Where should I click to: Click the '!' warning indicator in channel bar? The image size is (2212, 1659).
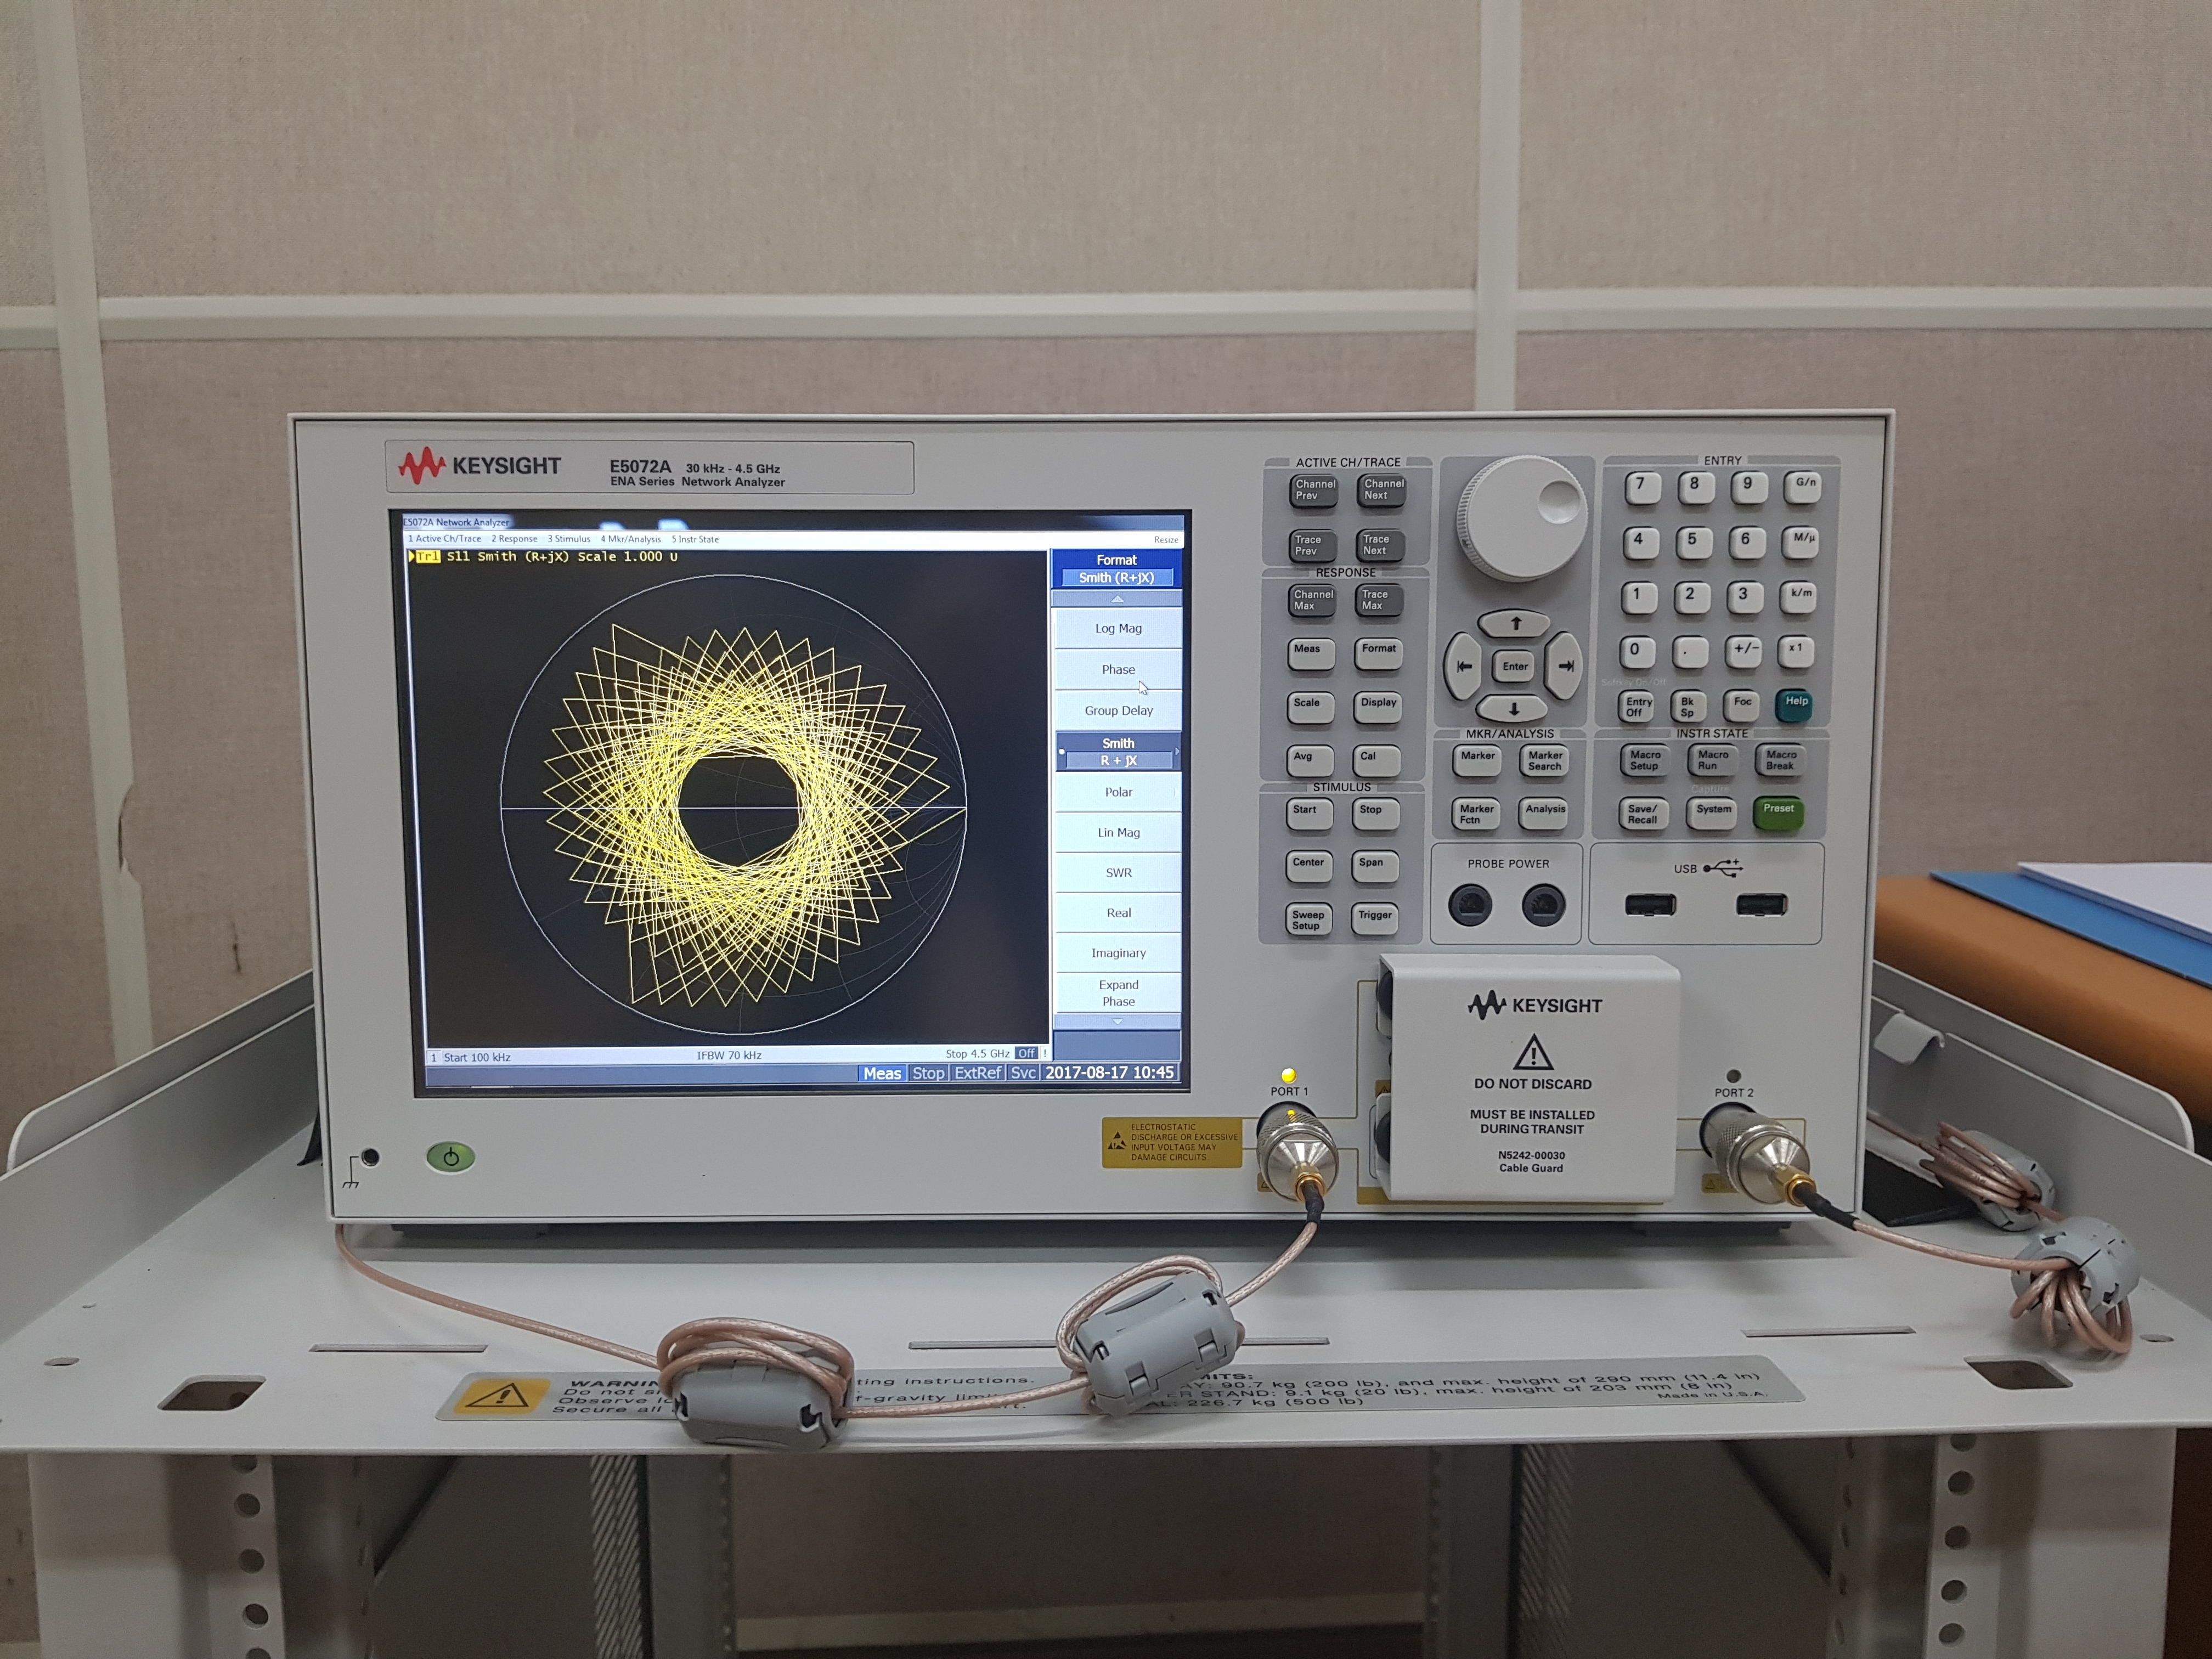(x=1045, y=1053)
